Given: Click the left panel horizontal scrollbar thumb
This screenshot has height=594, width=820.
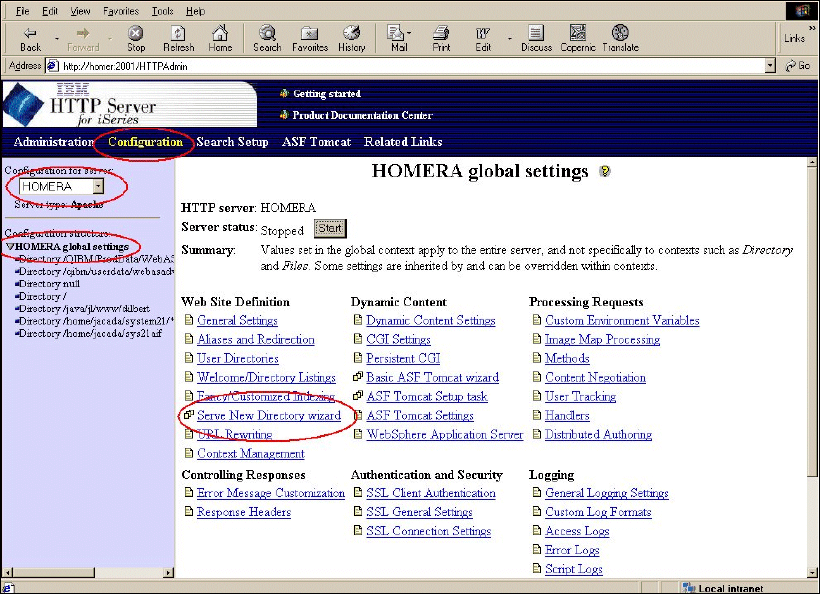Looking at the screenshot, I should (x=54, y=573).
